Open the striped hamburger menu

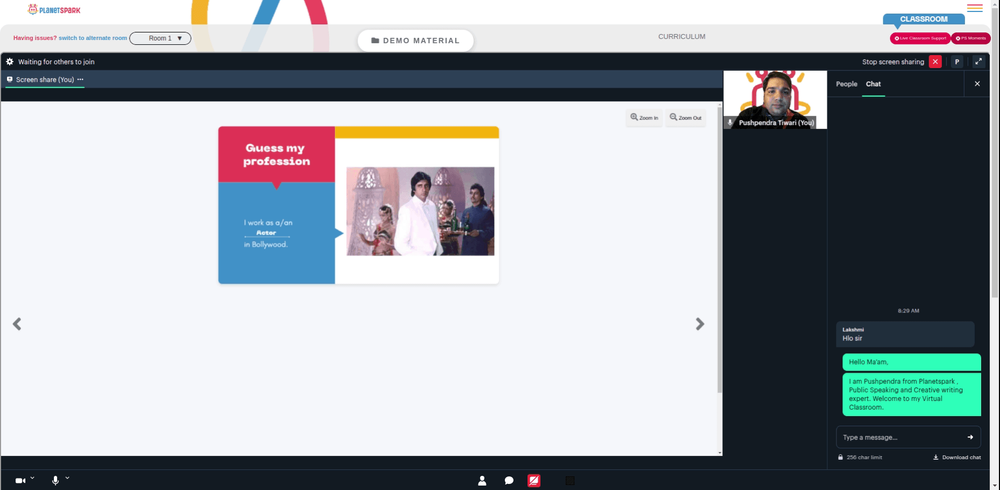(x=974, y=8)
